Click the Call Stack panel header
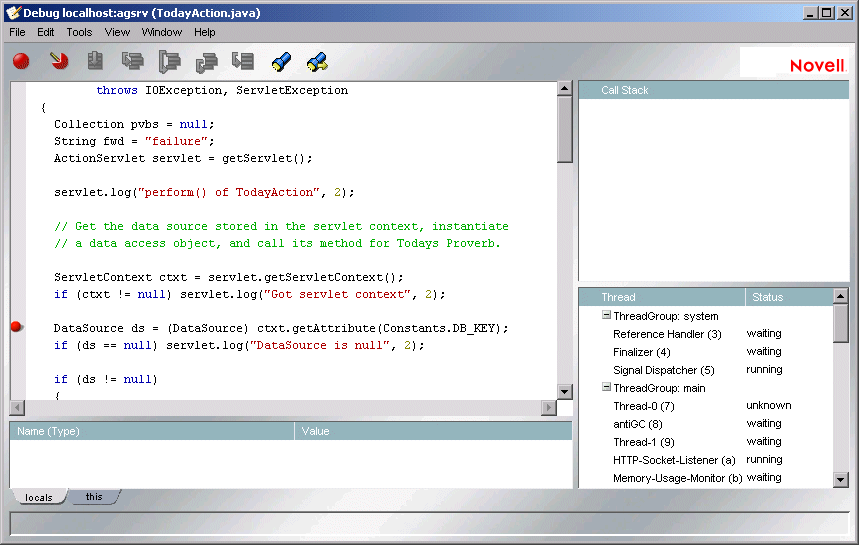 pos(713,90)
